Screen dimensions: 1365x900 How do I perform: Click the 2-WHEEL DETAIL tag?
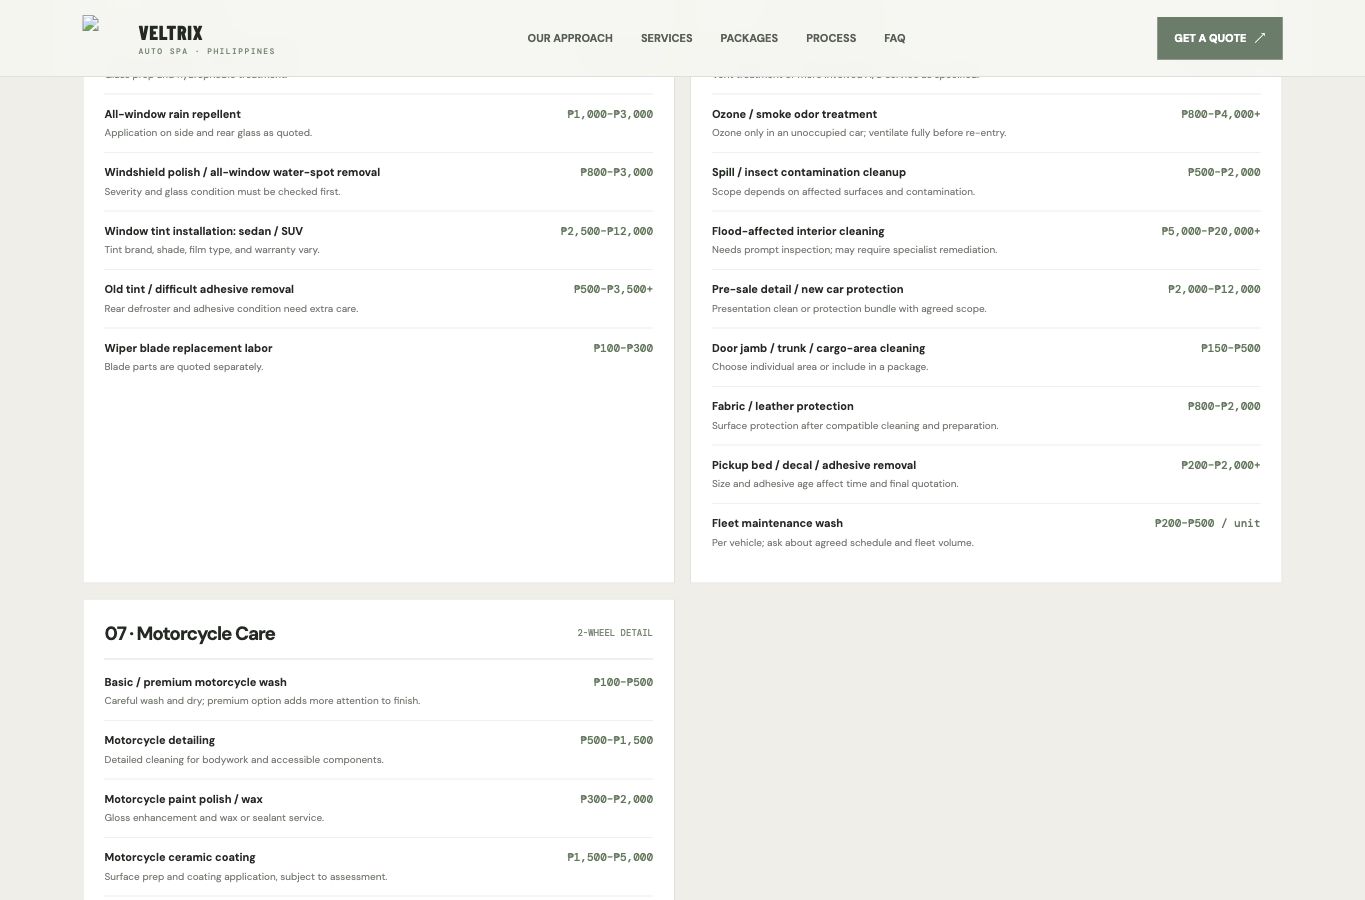tap(615, 633)
